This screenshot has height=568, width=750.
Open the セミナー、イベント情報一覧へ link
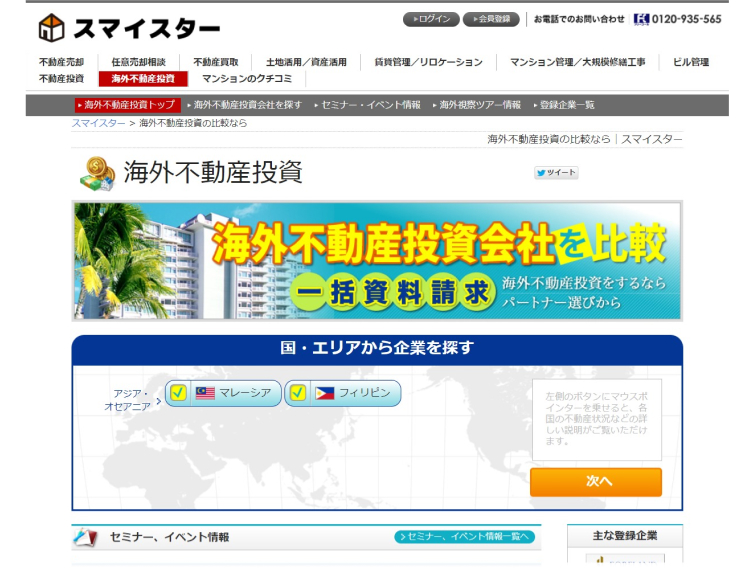coord(465,537)
